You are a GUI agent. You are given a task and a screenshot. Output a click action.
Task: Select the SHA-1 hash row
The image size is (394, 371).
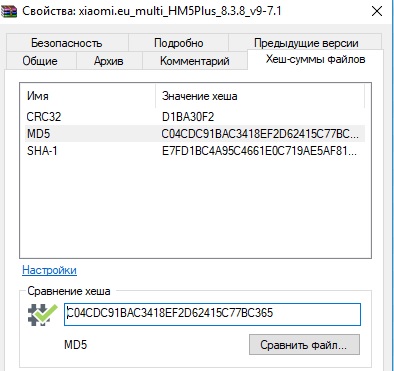pyautogui.click(x=195, y=151)
